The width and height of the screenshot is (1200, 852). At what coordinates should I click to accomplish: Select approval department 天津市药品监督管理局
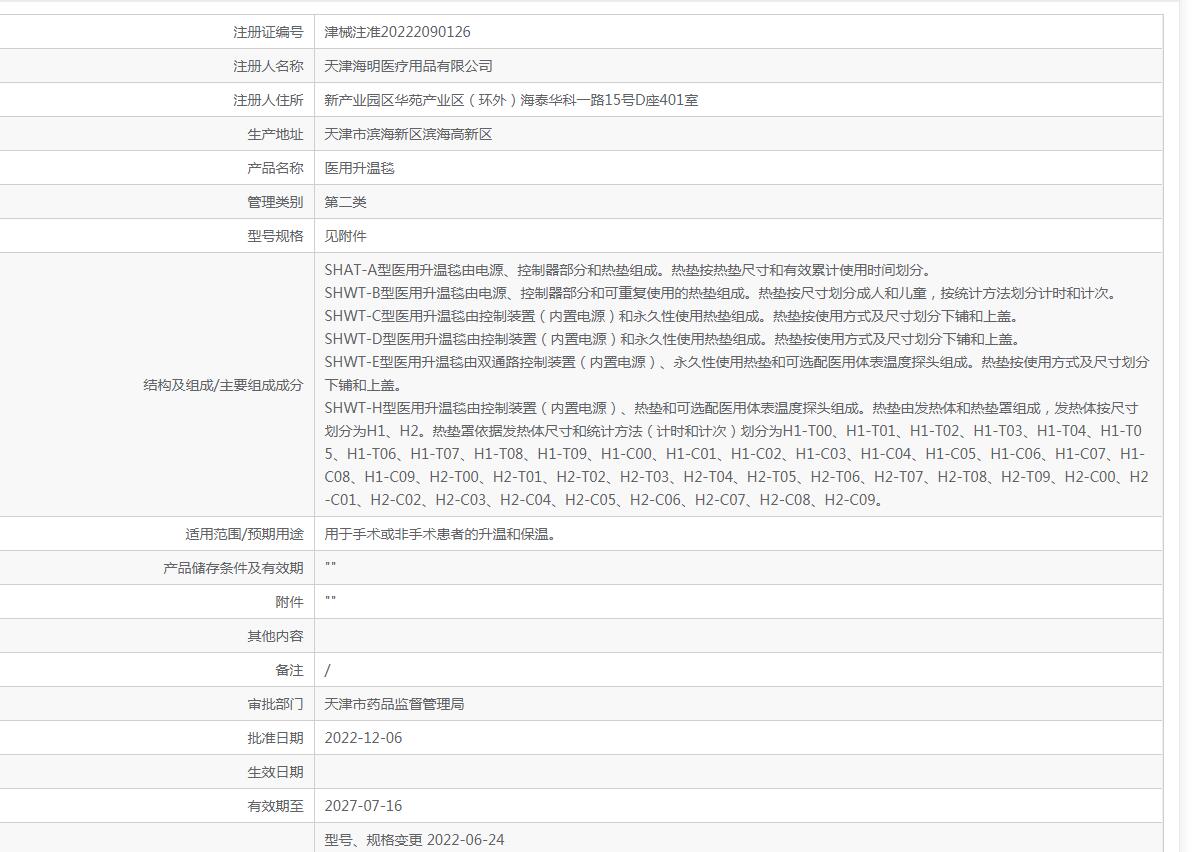click(395, 704)
